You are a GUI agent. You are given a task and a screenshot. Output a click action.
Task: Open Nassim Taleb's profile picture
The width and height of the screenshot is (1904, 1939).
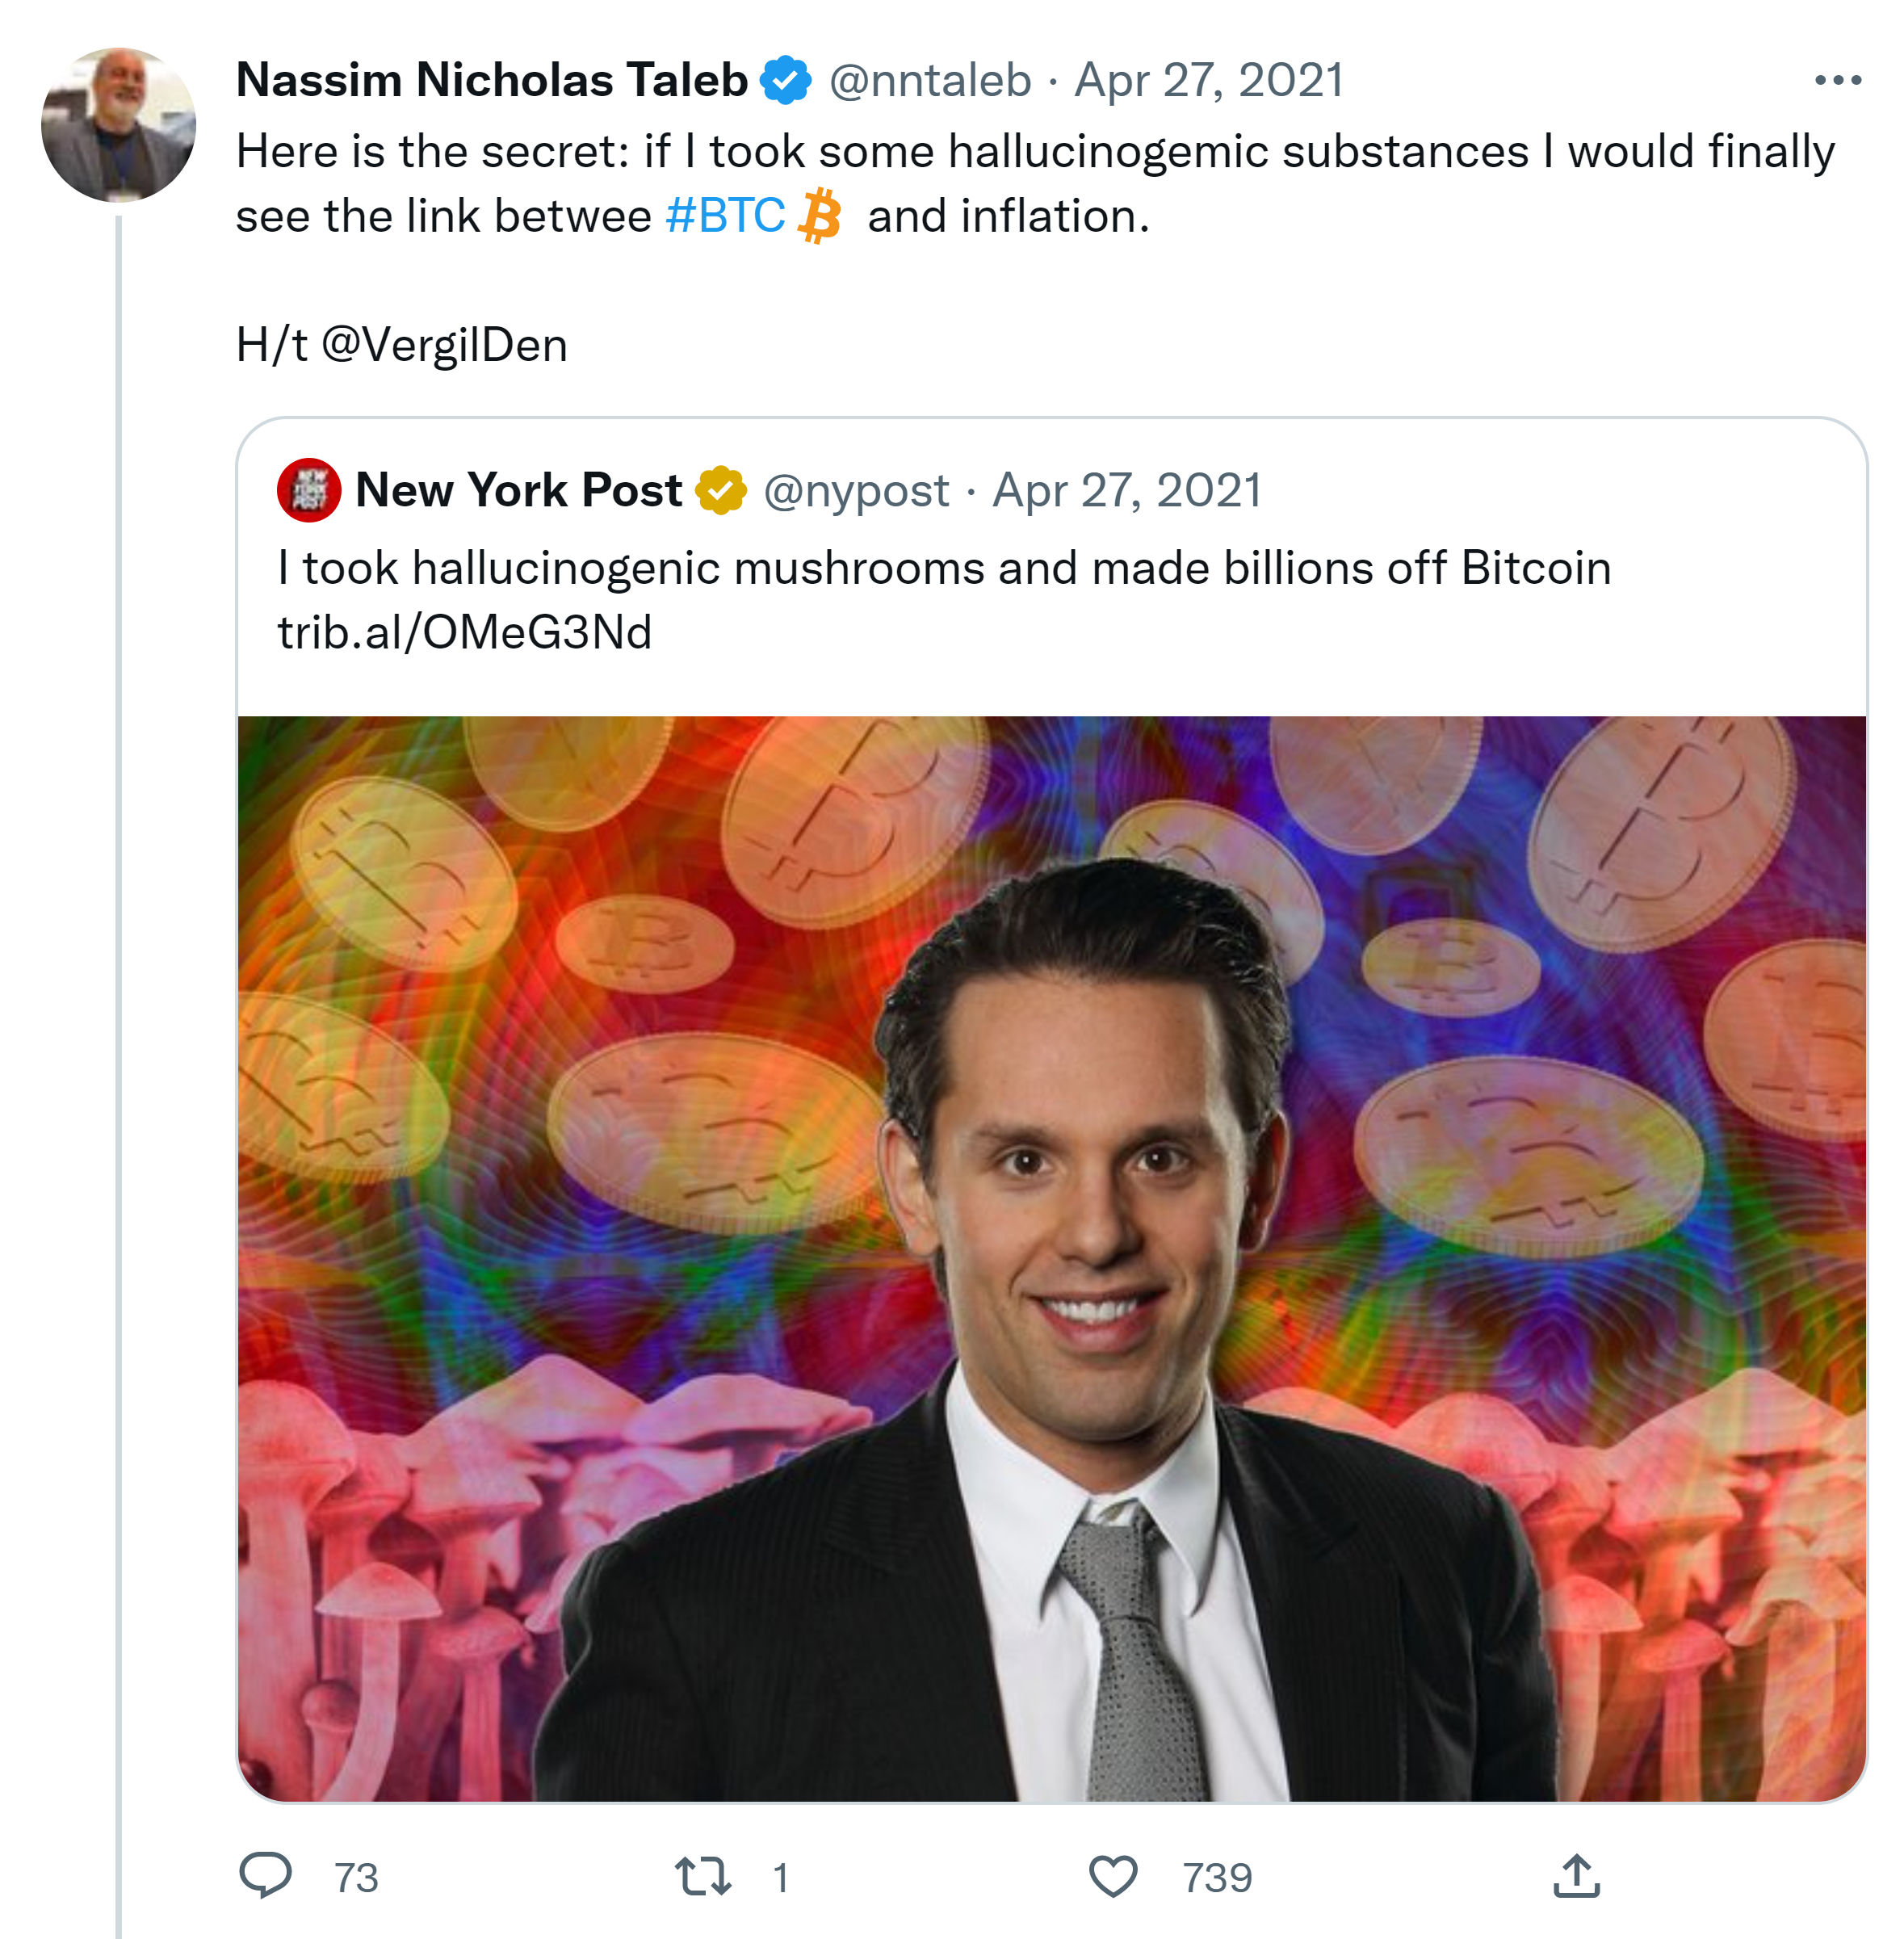click(x=118, y=125)
